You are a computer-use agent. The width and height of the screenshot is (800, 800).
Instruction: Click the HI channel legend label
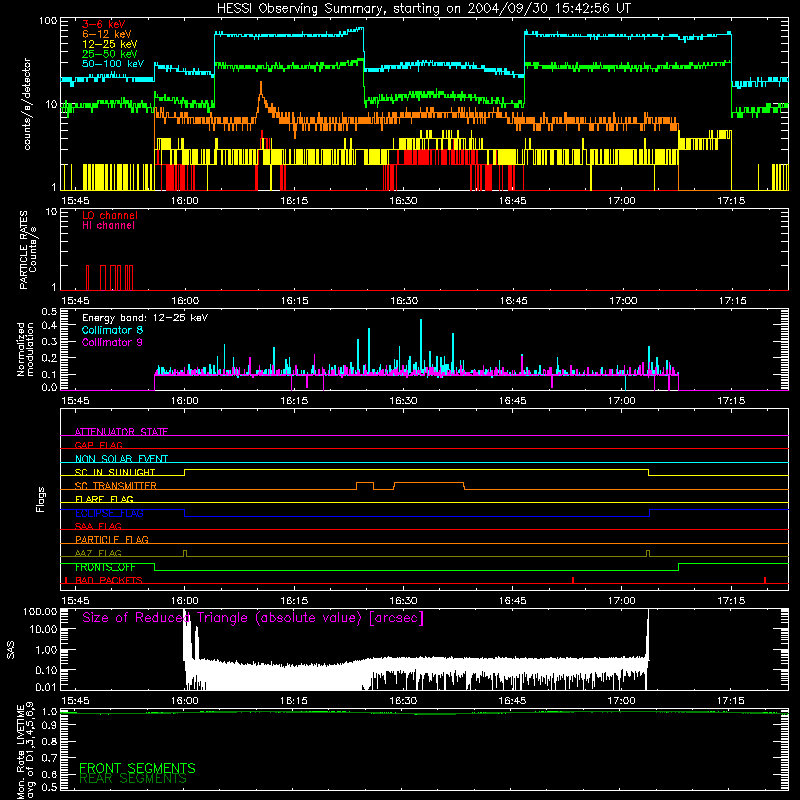click(x=108, y=226)
